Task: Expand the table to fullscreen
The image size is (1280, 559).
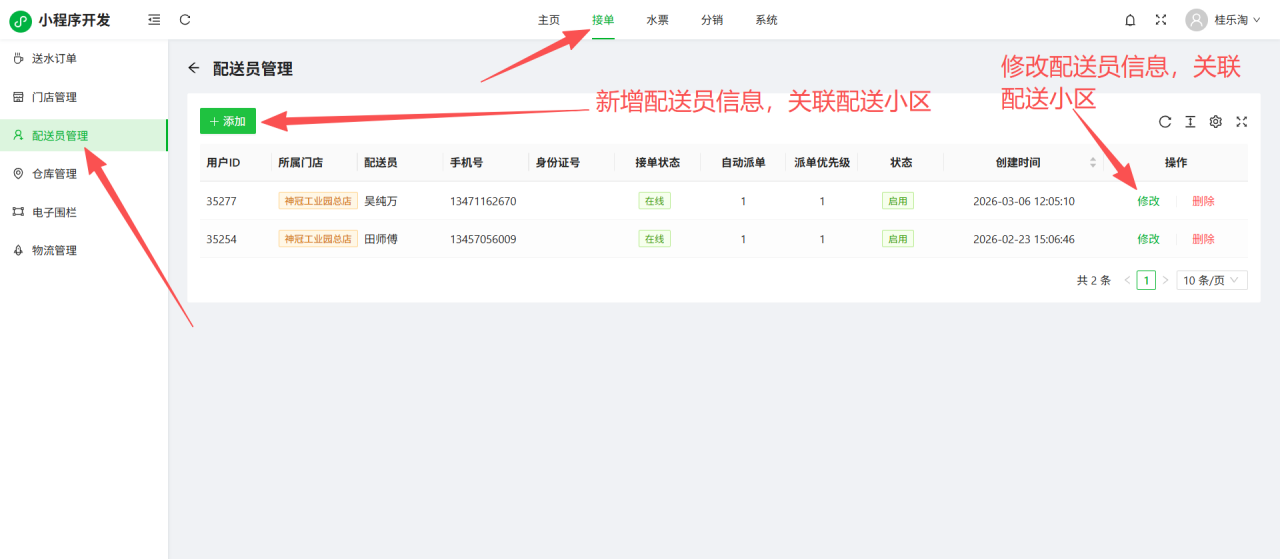Action: point(1241,122)
